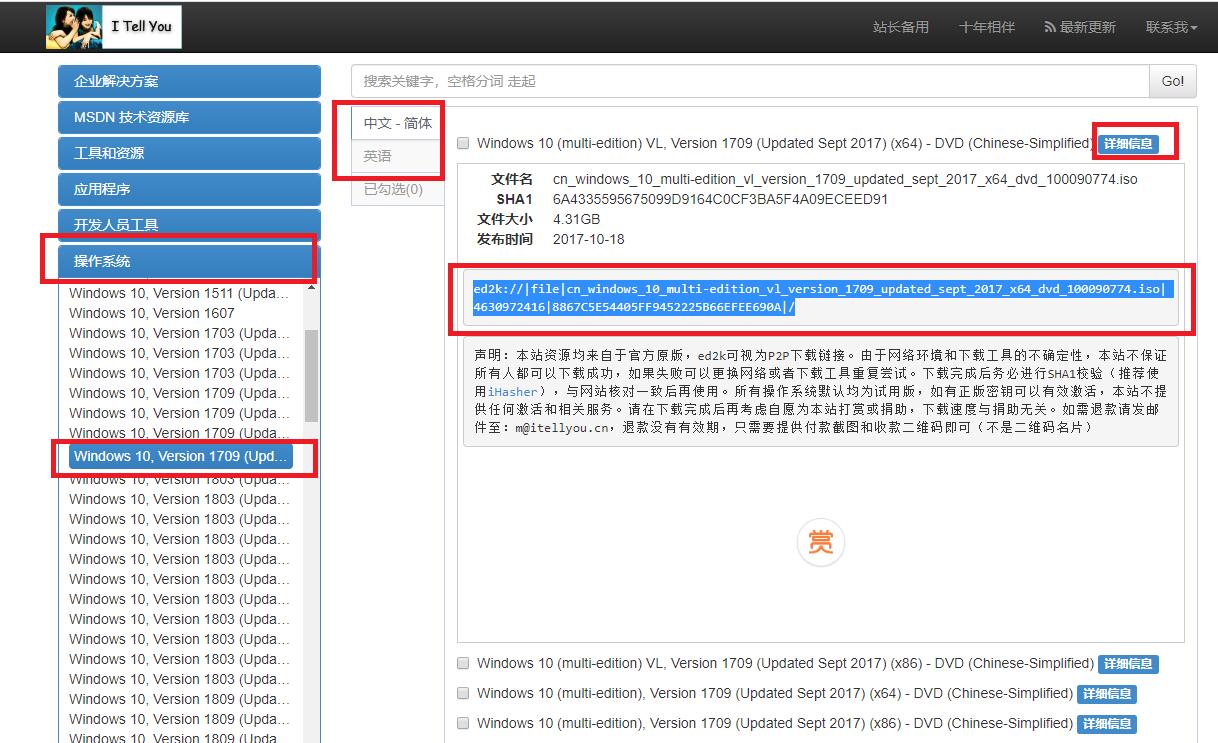Check the non-VL Version 1709 (x64) DVD checkbox
Screen dimensions: 1218x743
(x=463, y=693)
